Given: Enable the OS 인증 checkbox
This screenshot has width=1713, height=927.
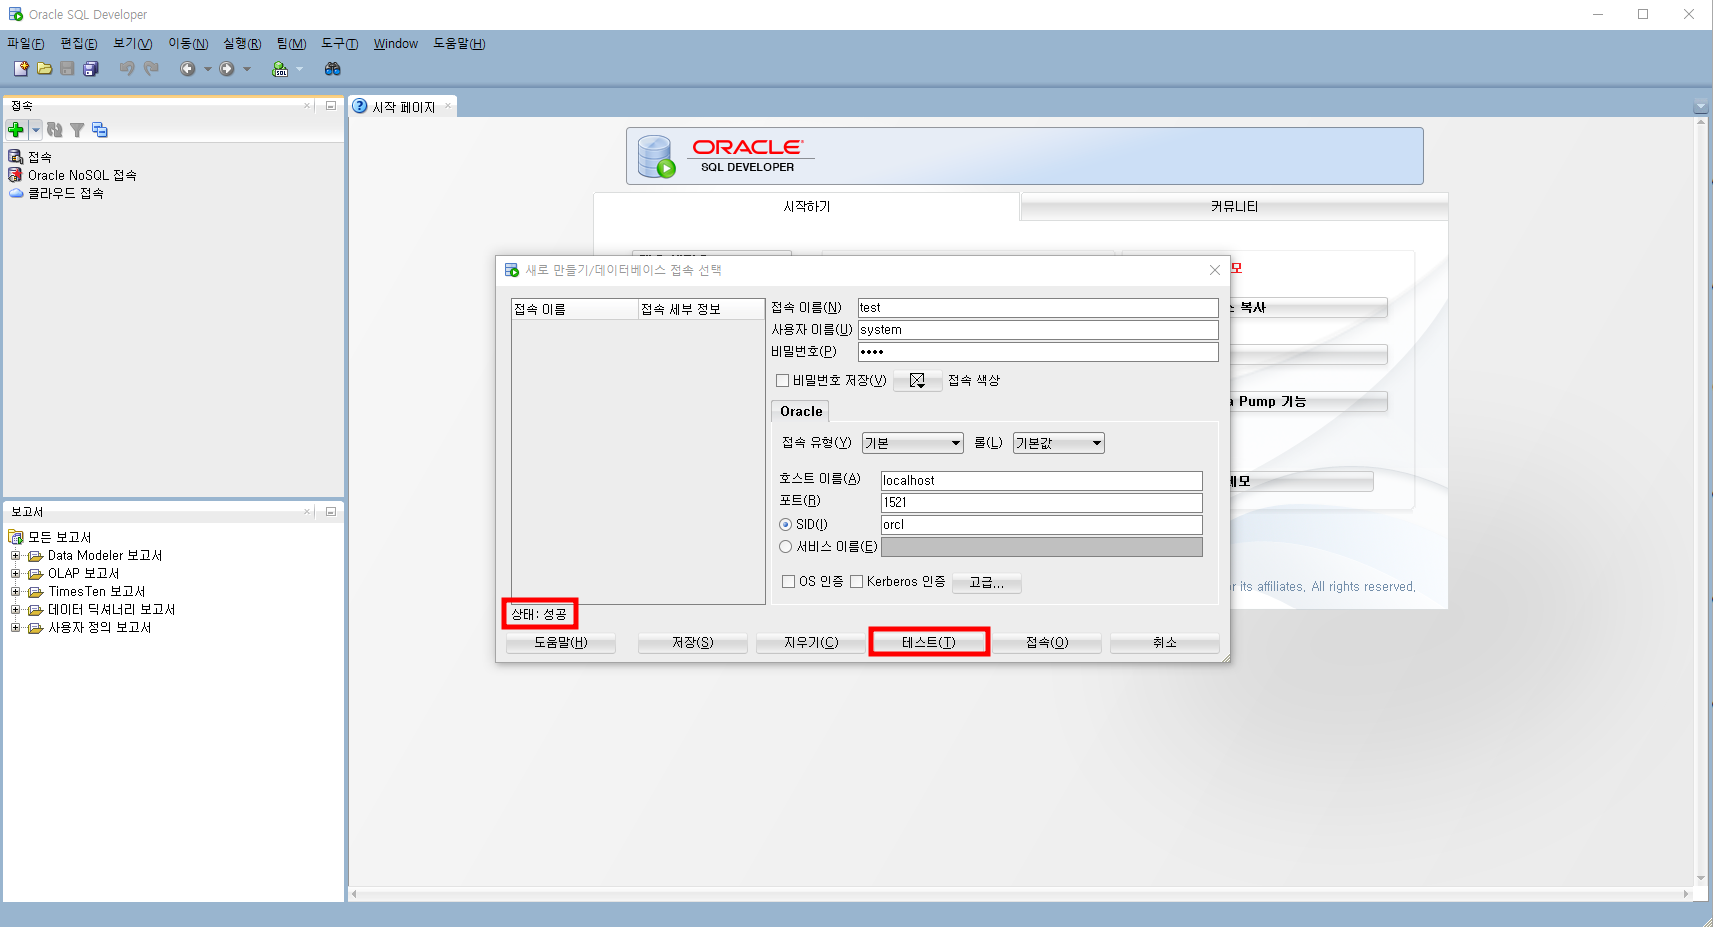Looking at the screenshot, I should (789, 581).
